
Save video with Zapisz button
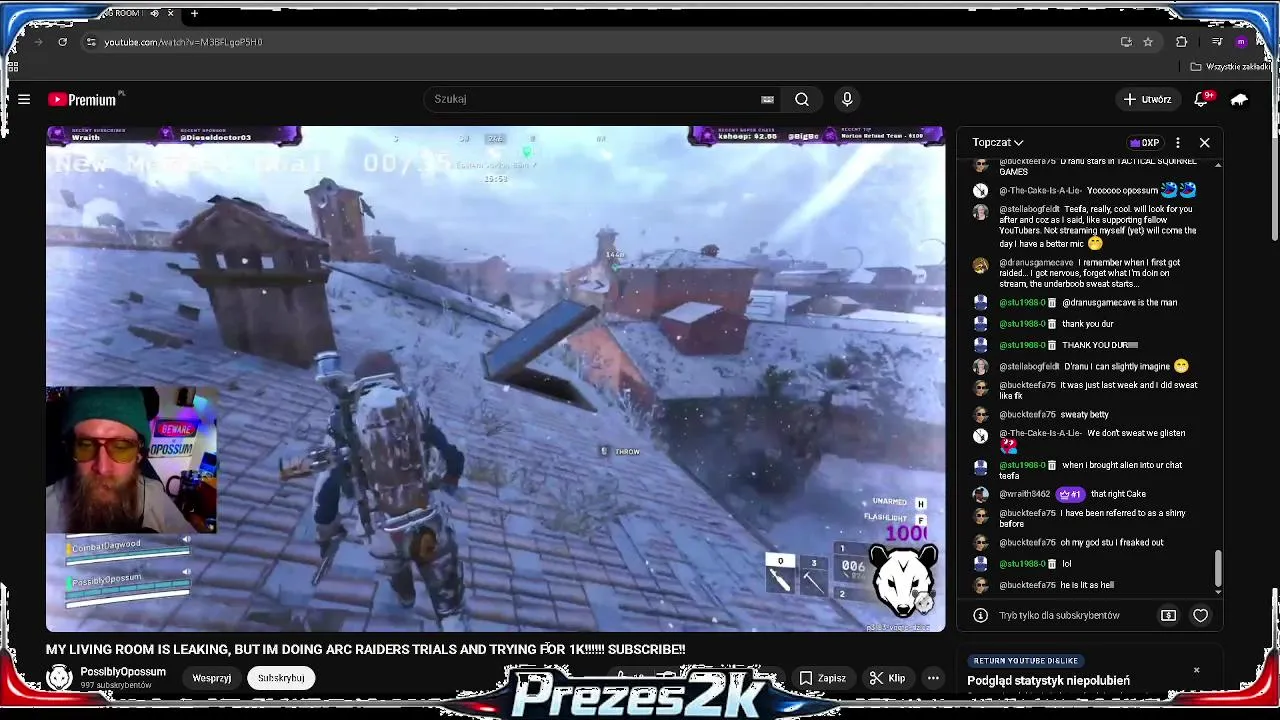coord(822,678)
